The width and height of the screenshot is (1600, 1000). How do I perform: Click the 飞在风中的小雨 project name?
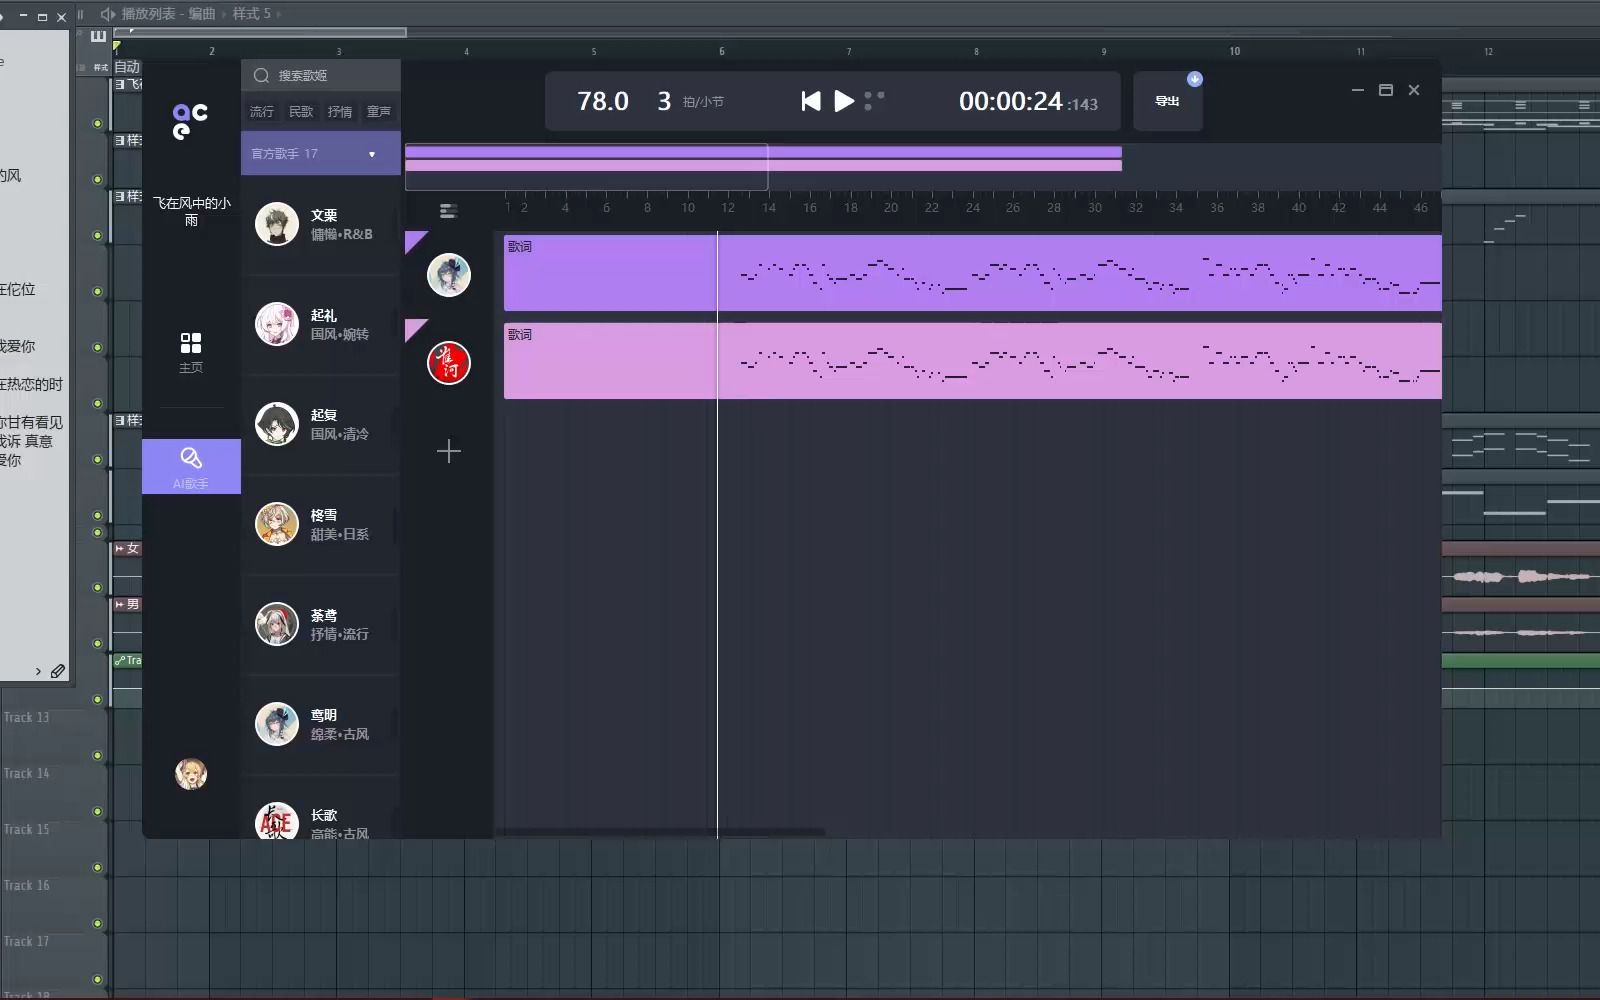point(191,211)
